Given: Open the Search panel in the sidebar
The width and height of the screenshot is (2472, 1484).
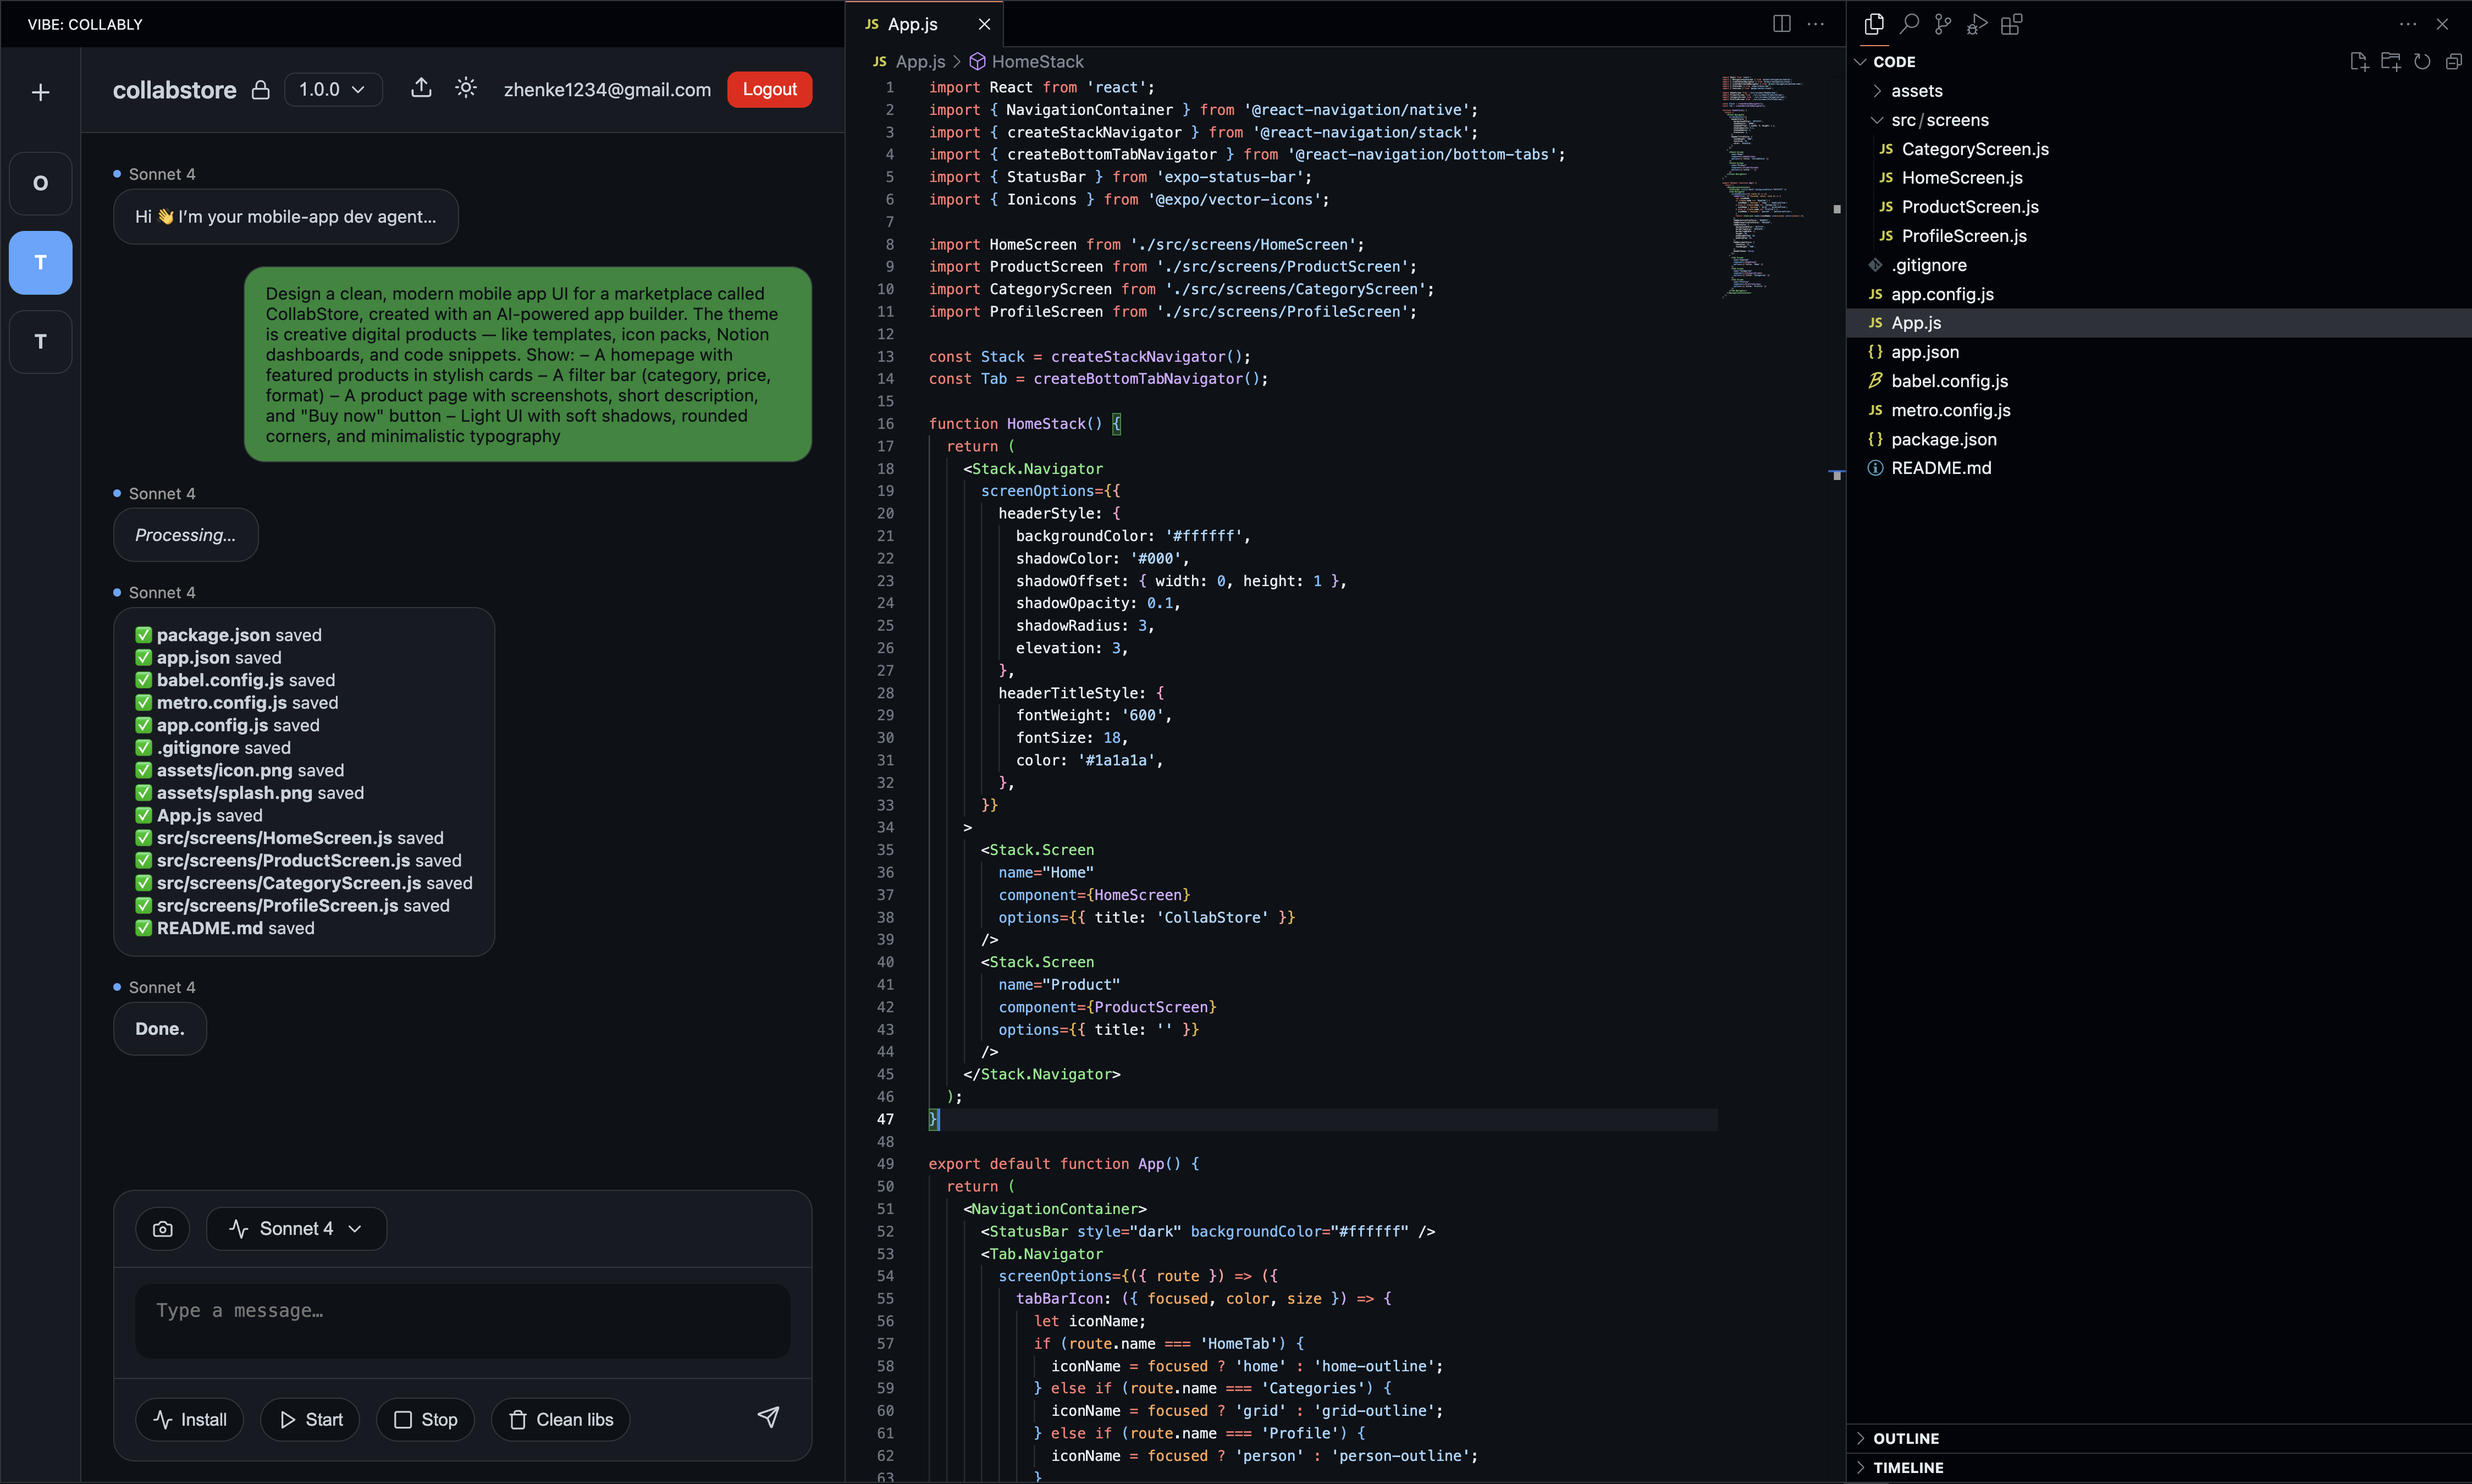Looking at the screenshot, I should [x=1908, y=23].
